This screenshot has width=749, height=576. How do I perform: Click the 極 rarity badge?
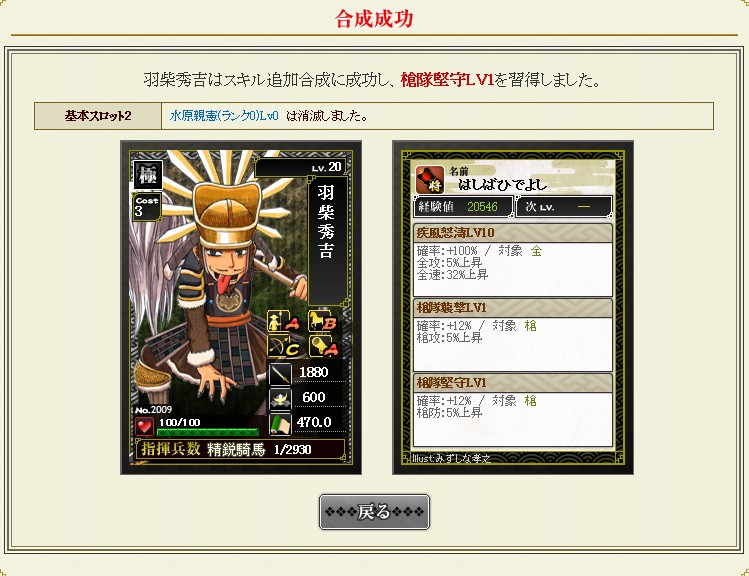click(x=148, y=175)
